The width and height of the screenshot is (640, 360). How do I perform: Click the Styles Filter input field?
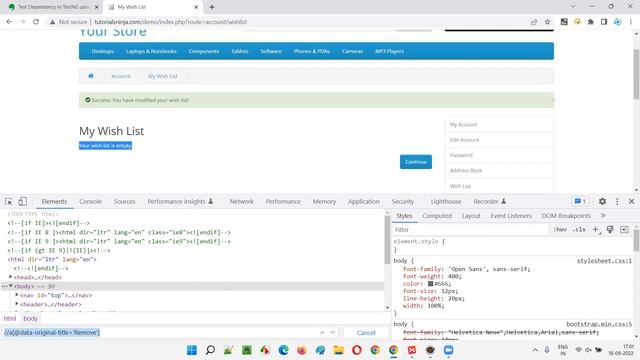[x=469, y=230]
